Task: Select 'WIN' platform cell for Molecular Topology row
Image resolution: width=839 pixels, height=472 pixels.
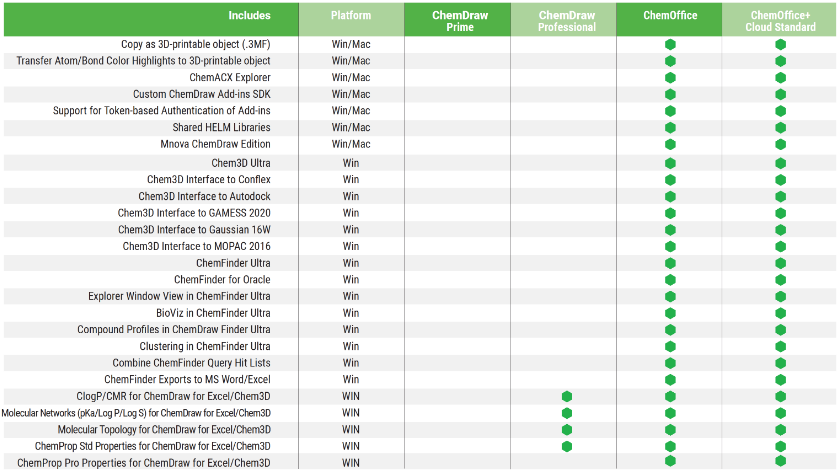Action: pos(350,430)
